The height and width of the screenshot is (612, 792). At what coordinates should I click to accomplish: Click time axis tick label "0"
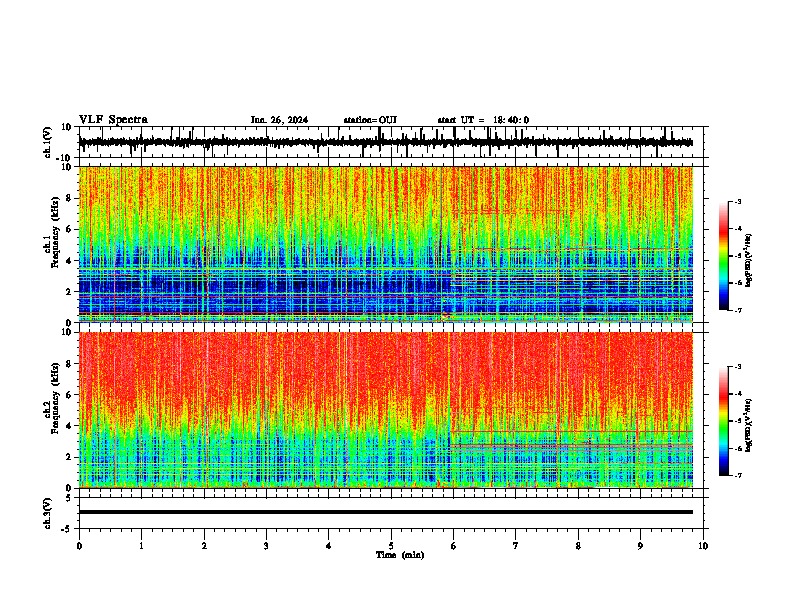79,546
